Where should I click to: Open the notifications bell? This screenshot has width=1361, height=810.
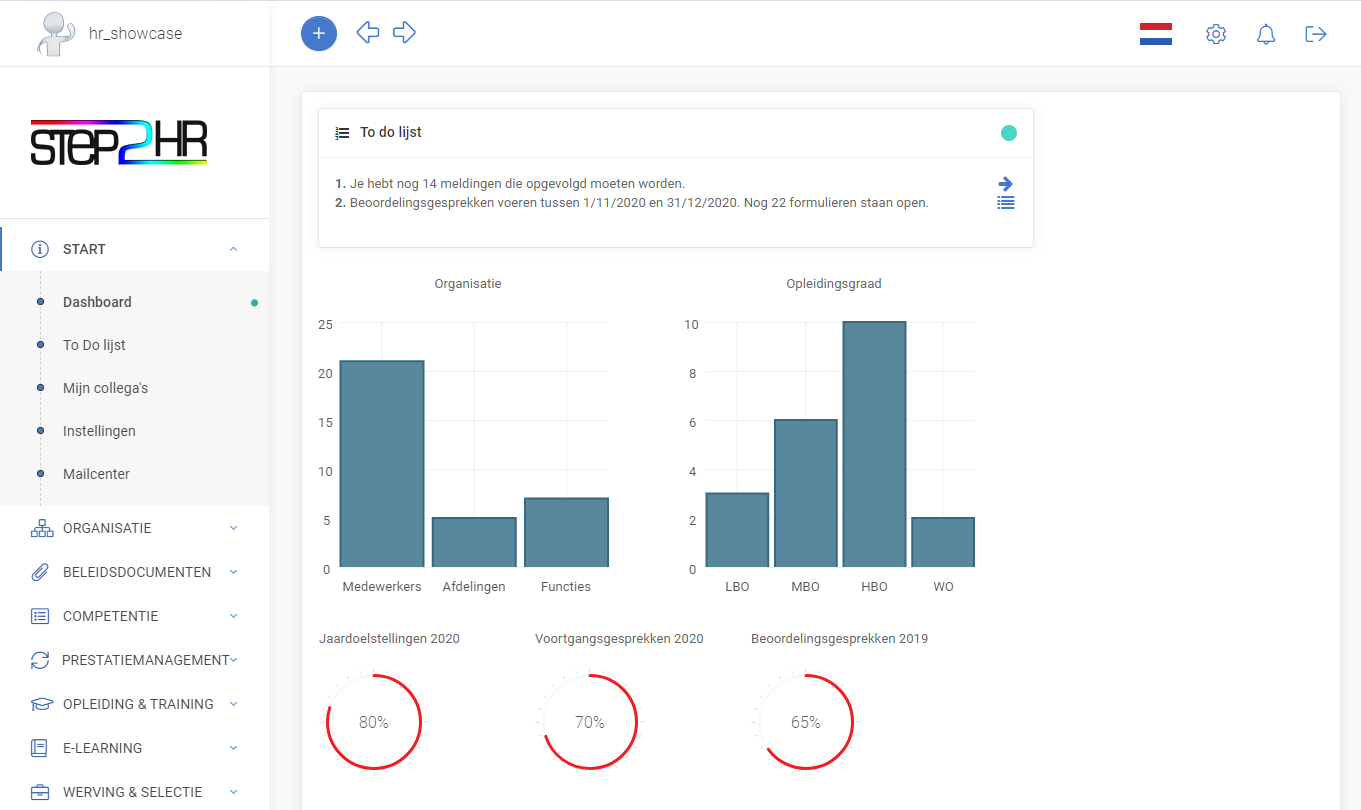click(1265, 33)
